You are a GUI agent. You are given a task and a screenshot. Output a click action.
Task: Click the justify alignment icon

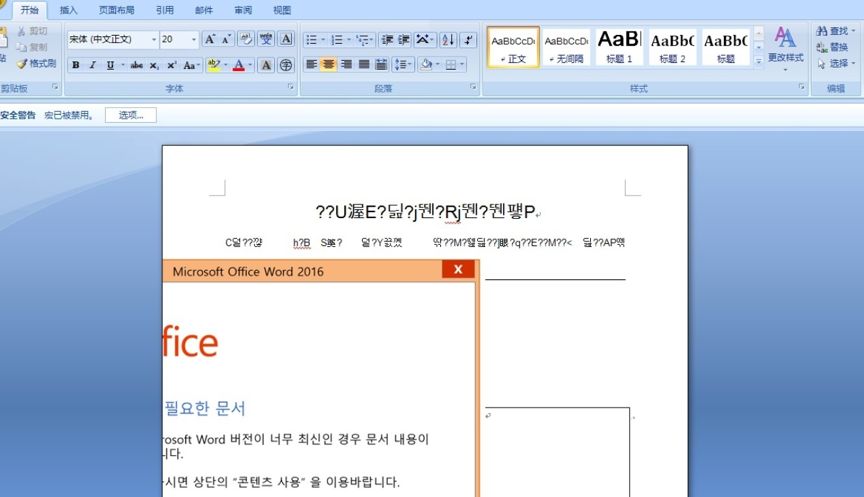tap(363, 65)
